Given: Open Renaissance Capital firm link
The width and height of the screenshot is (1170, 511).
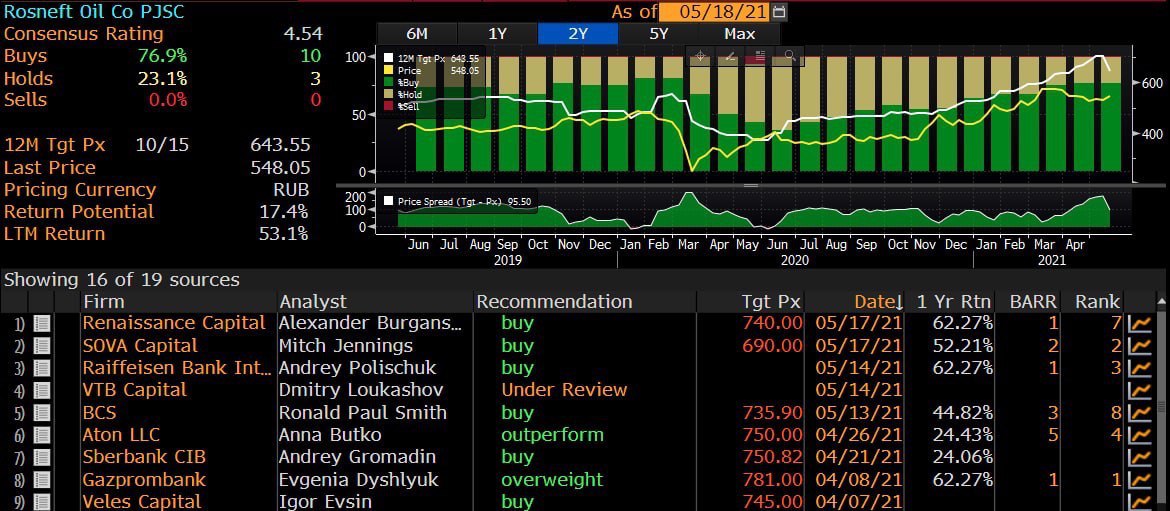Looking at the screenshot, I should pos(174,324).
